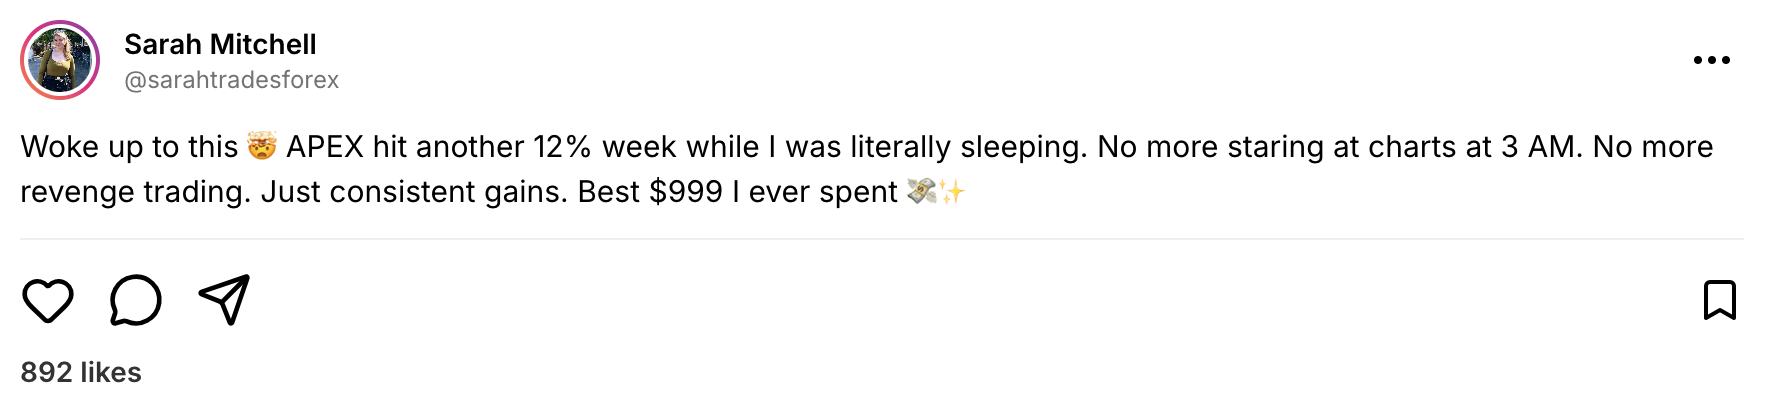Viewport: 1770px width, 408px height.
Task: Open the Sarah Mitchell display name link
Action: [x=220, y=44]
